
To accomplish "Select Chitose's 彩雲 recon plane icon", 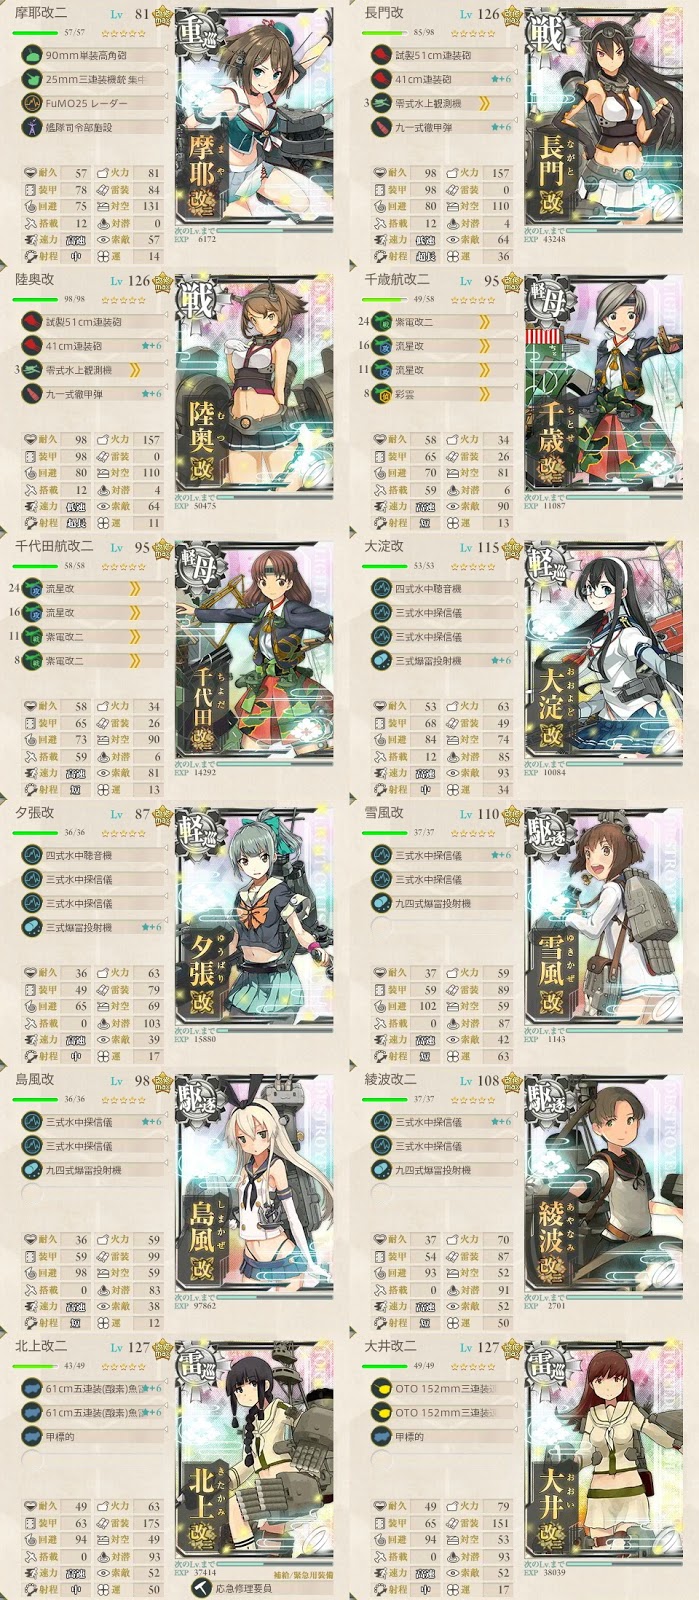I will point(382,394).
